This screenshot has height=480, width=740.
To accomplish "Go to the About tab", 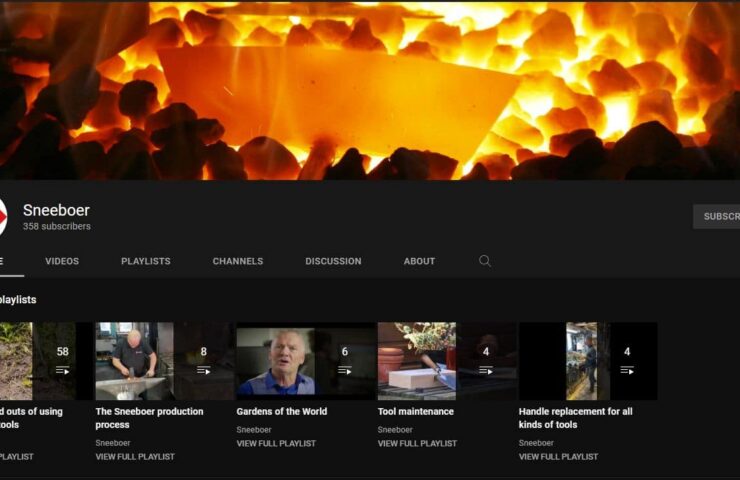I will coord(419,261).
